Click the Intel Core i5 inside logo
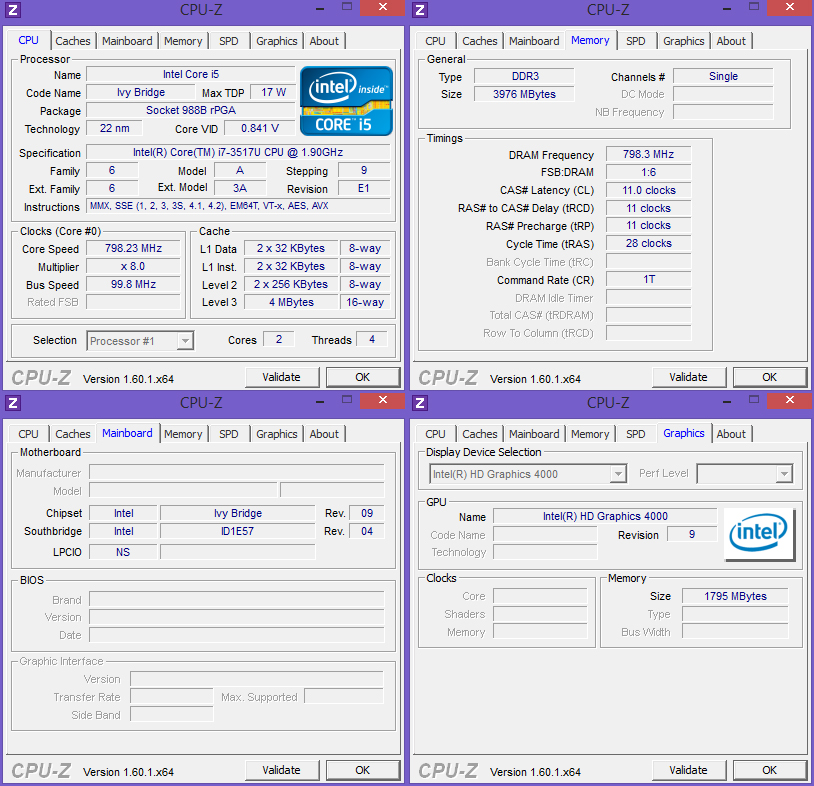The height and width of the screenshot is (786, 814). tap(346, 101)
